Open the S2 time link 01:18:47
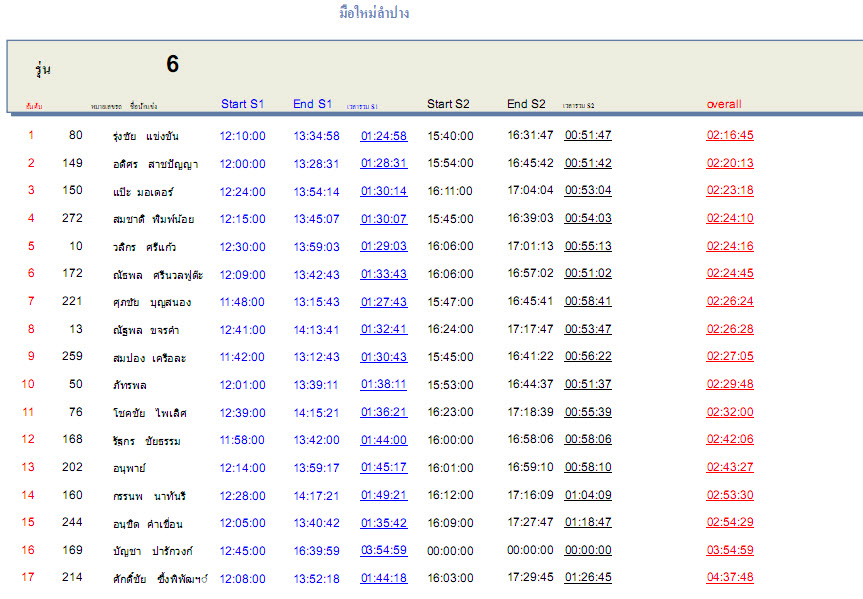 tap(588, 523)
